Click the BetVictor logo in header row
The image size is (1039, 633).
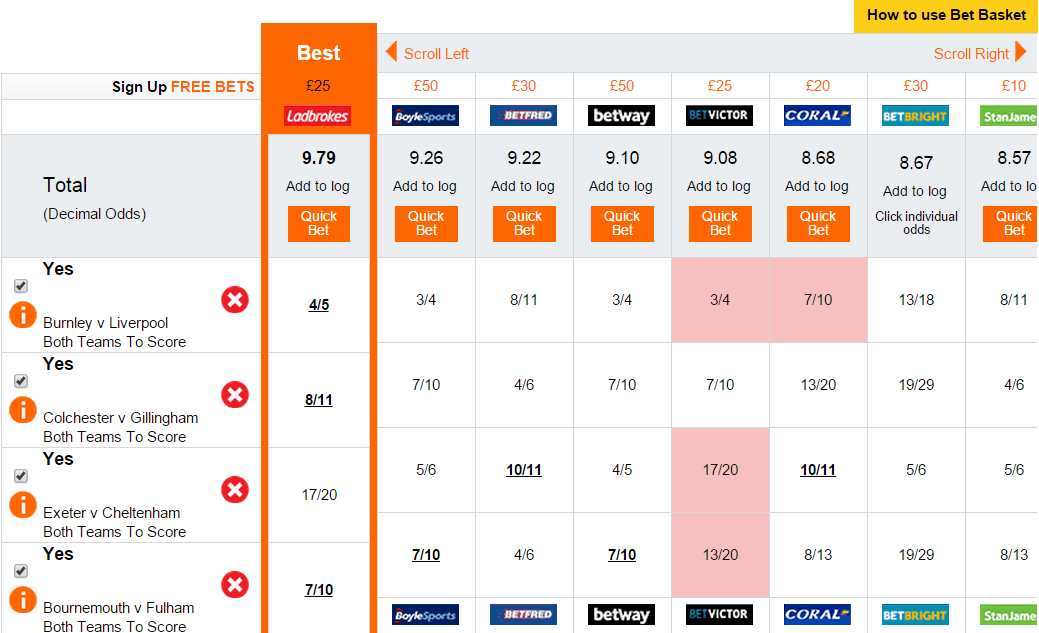tap(719, 115)
